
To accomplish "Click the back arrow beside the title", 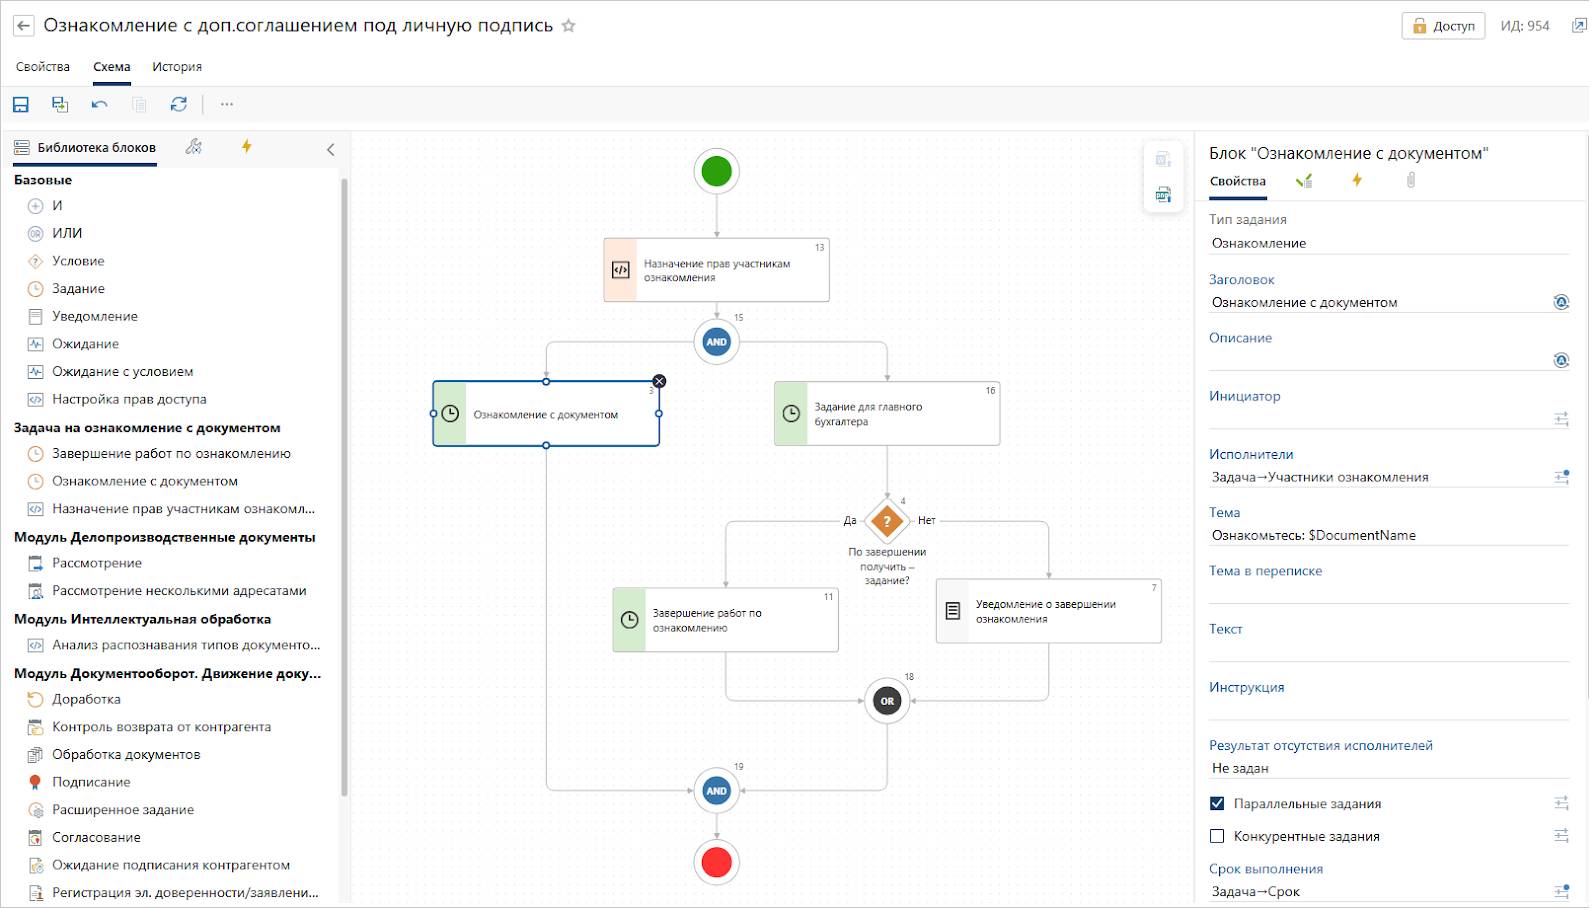I will coord(24,26).
